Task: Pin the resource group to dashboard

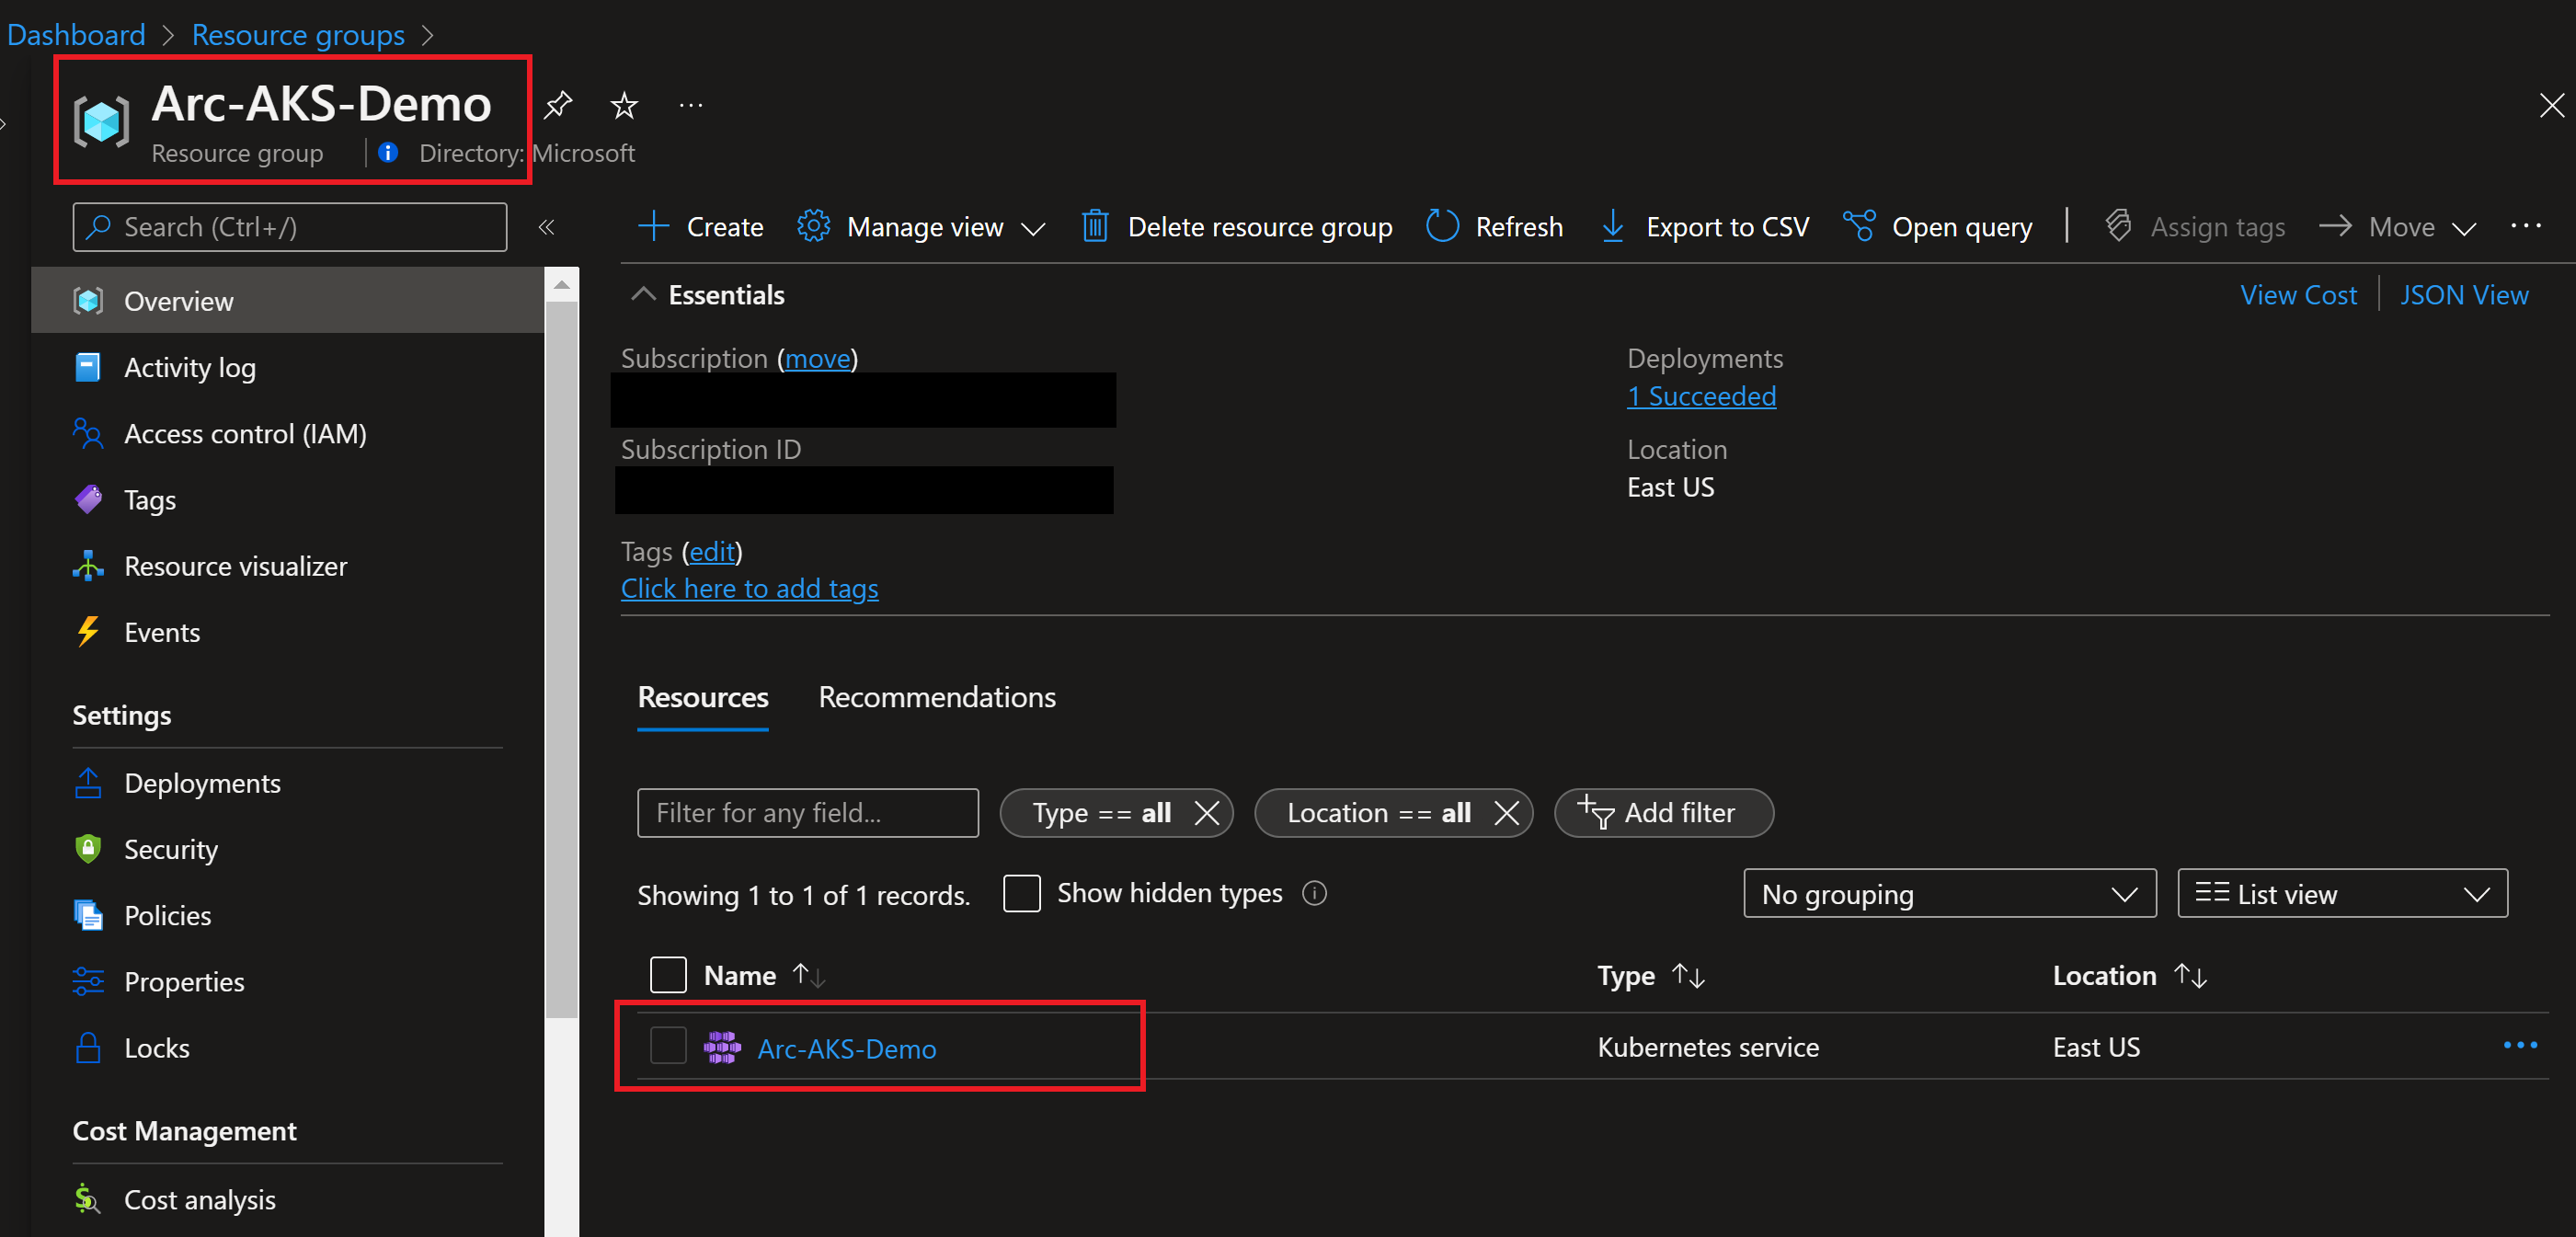Action: (558, 105)
